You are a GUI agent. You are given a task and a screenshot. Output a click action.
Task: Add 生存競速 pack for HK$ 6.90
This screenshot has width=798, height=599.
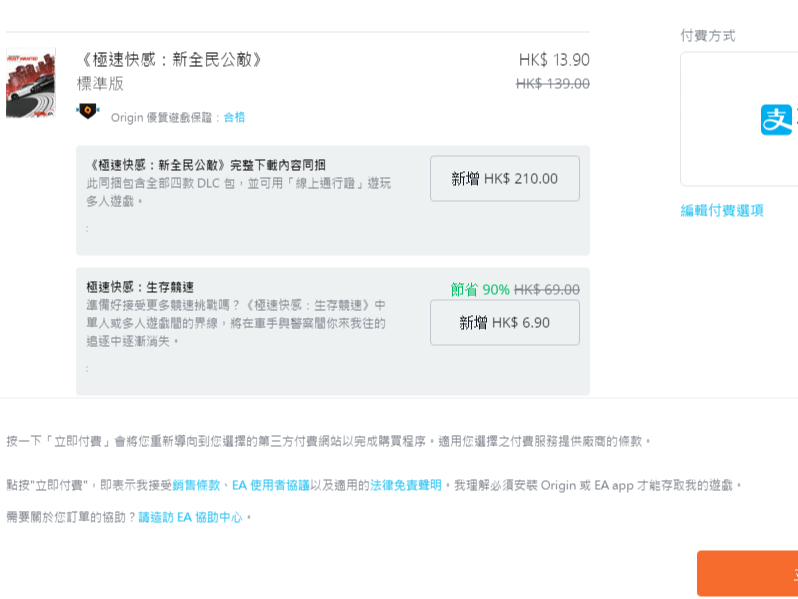(504, 323)
